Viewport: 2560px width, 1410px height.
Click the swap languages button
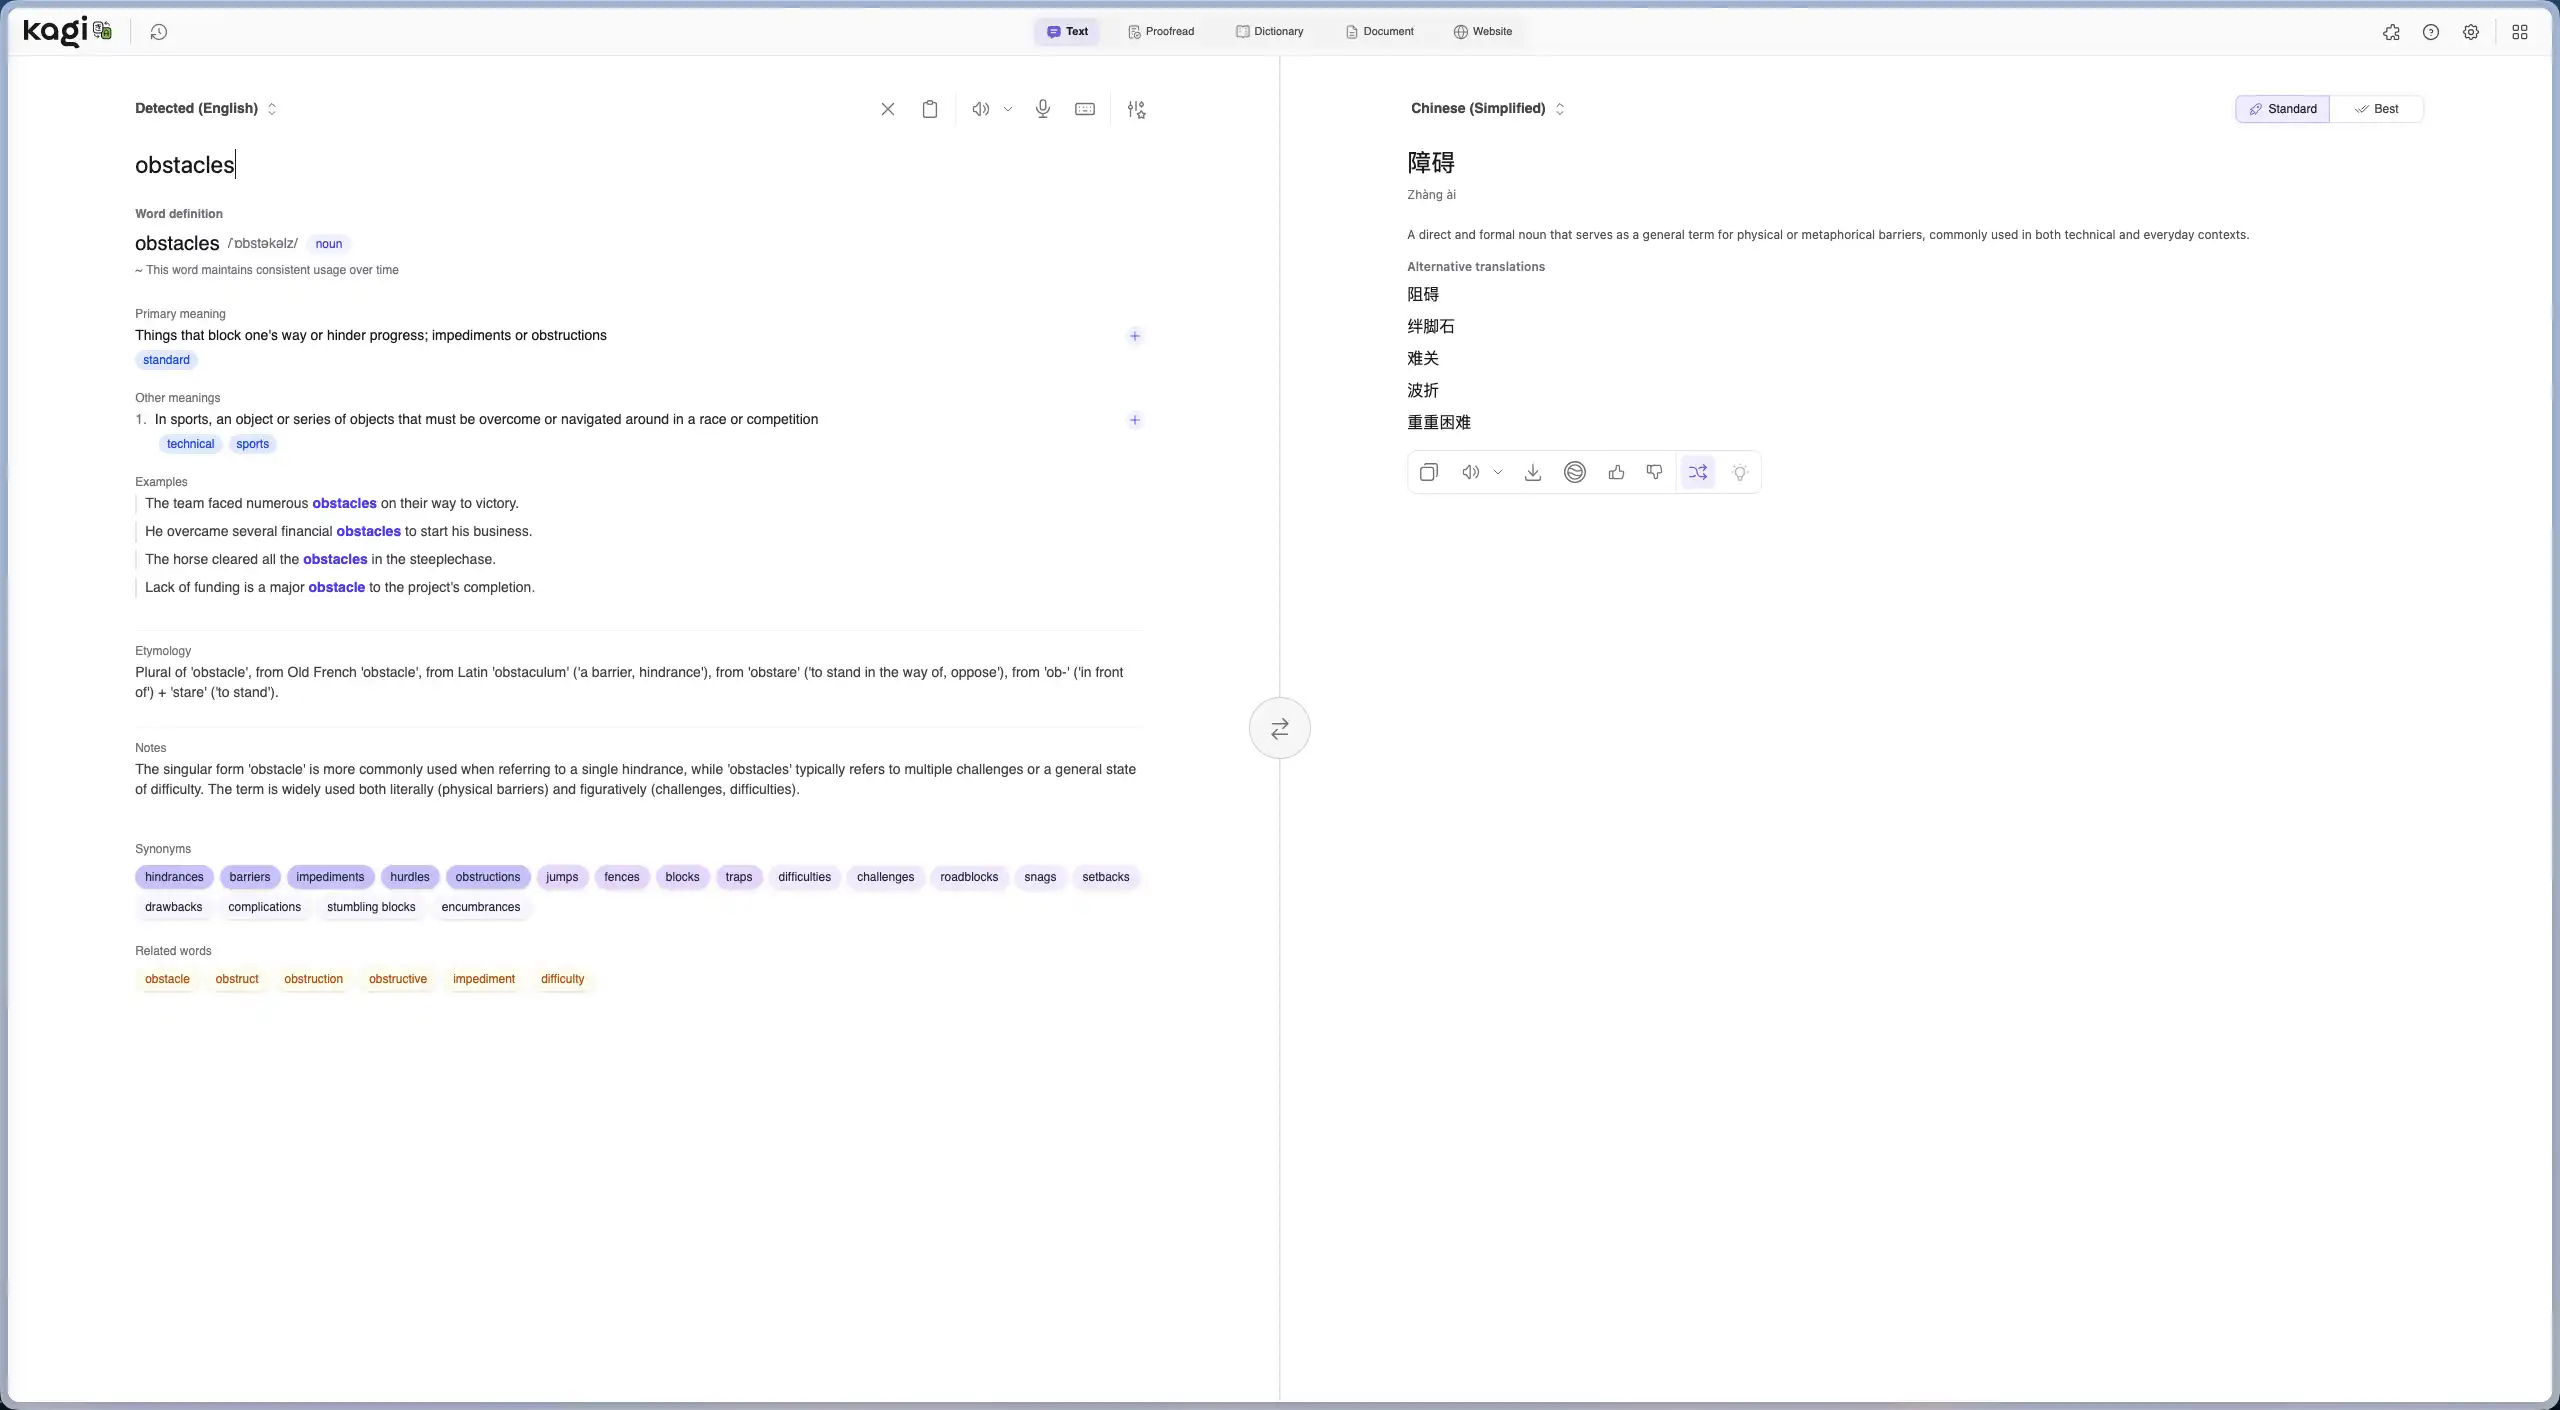[1279, 728]
